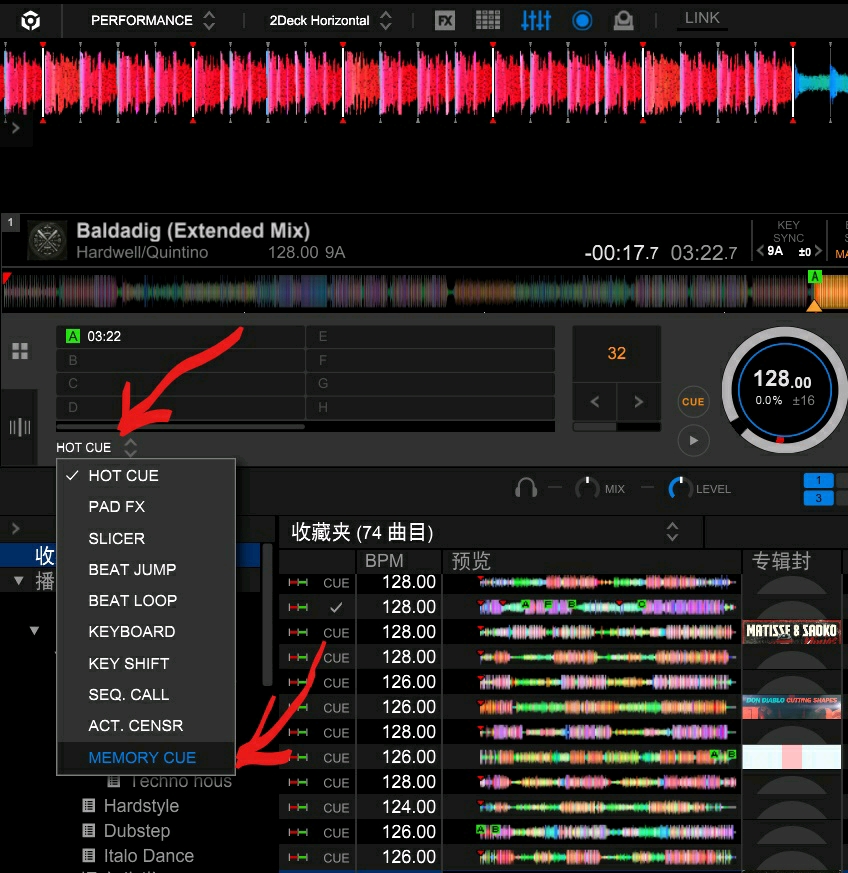848x873 pixels.
Task: Click the 专辑封 column header
Action: tap(791, 561)
